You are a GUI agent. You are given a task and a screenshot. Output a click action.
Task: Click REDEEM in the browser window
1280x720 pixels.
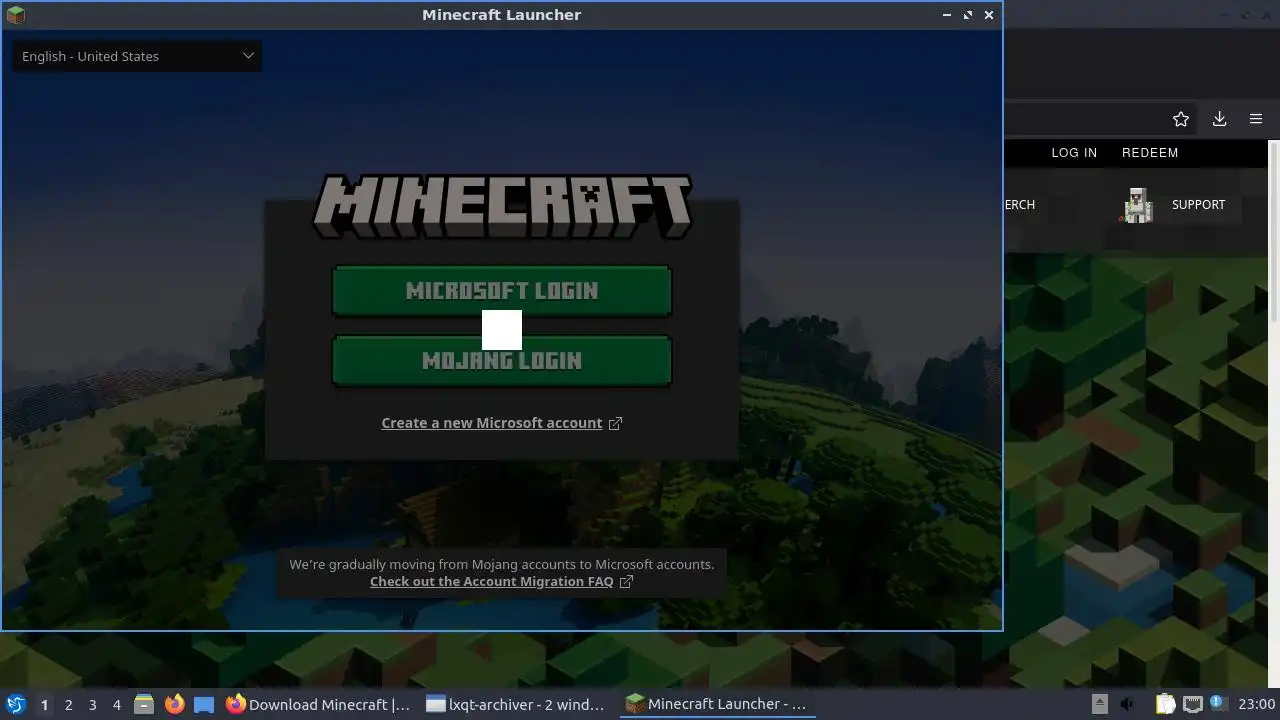1150,153
